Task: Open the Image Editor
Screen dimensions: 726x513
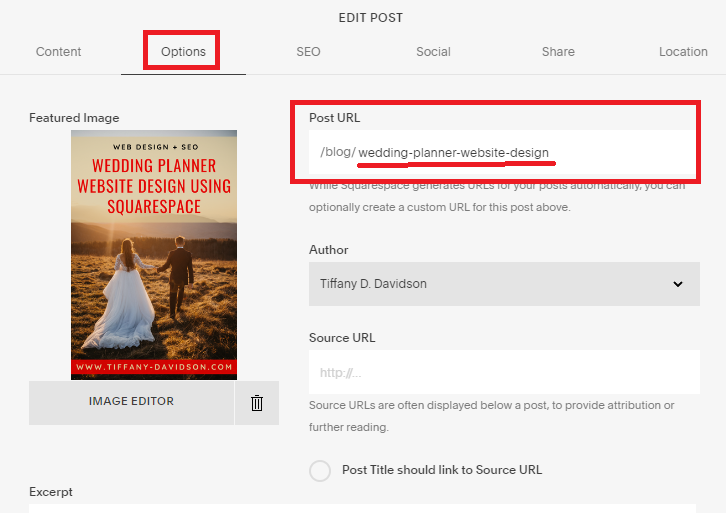Action: [x=131, y=403]
